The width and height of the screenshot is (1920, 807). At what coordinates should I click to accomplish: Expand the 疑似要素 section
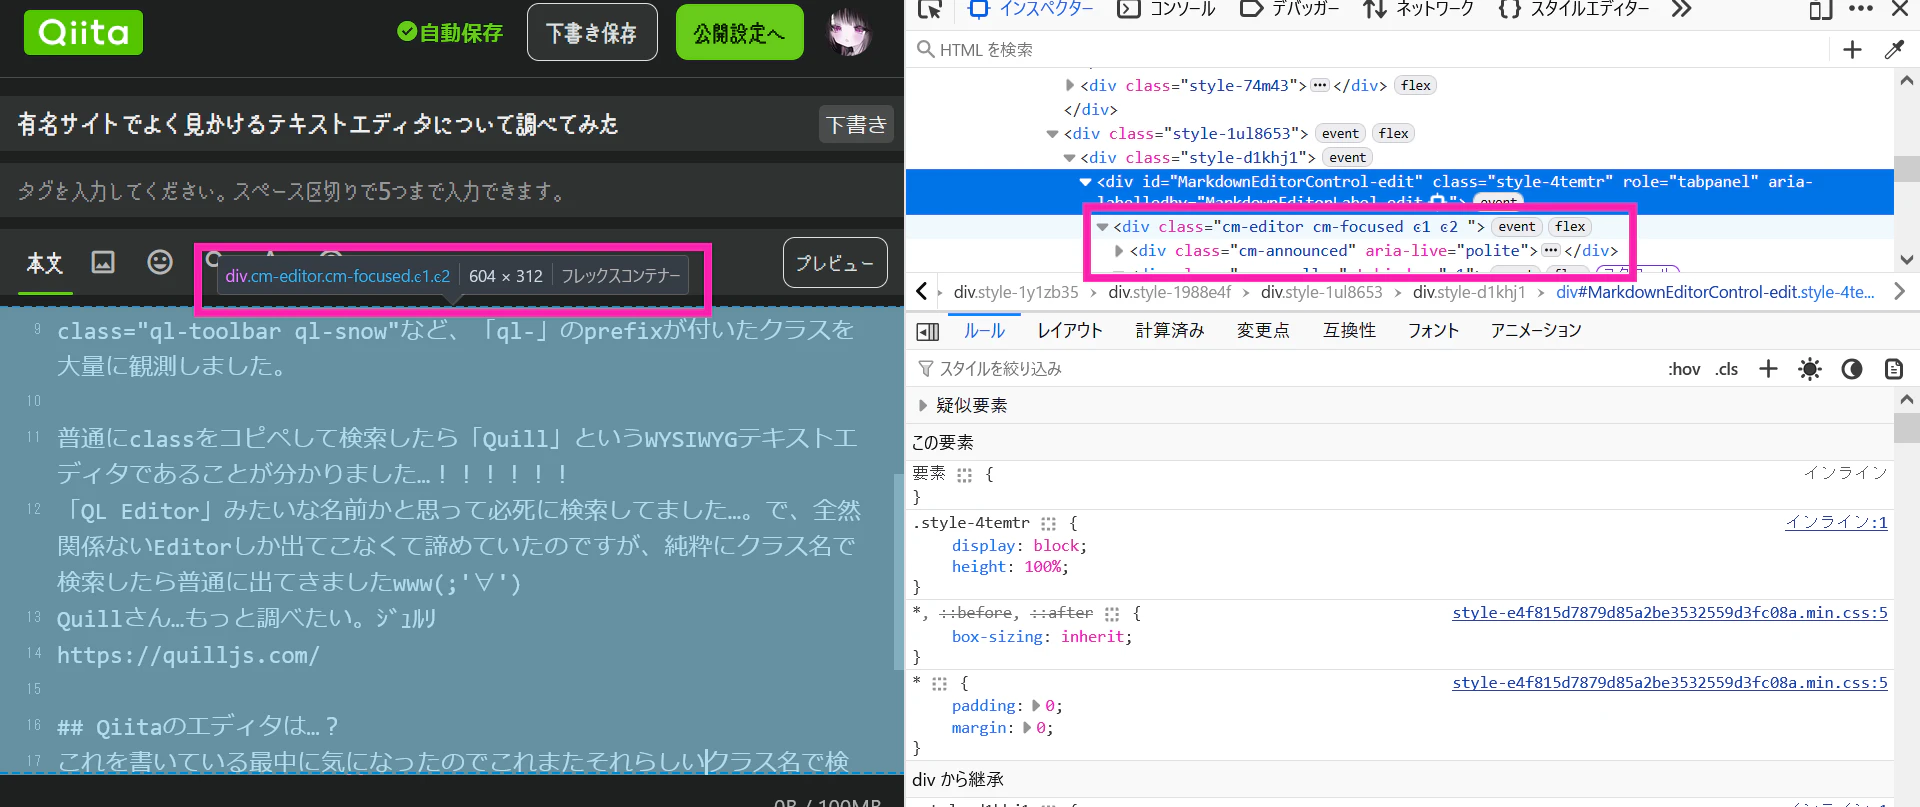tap(922, 406)
